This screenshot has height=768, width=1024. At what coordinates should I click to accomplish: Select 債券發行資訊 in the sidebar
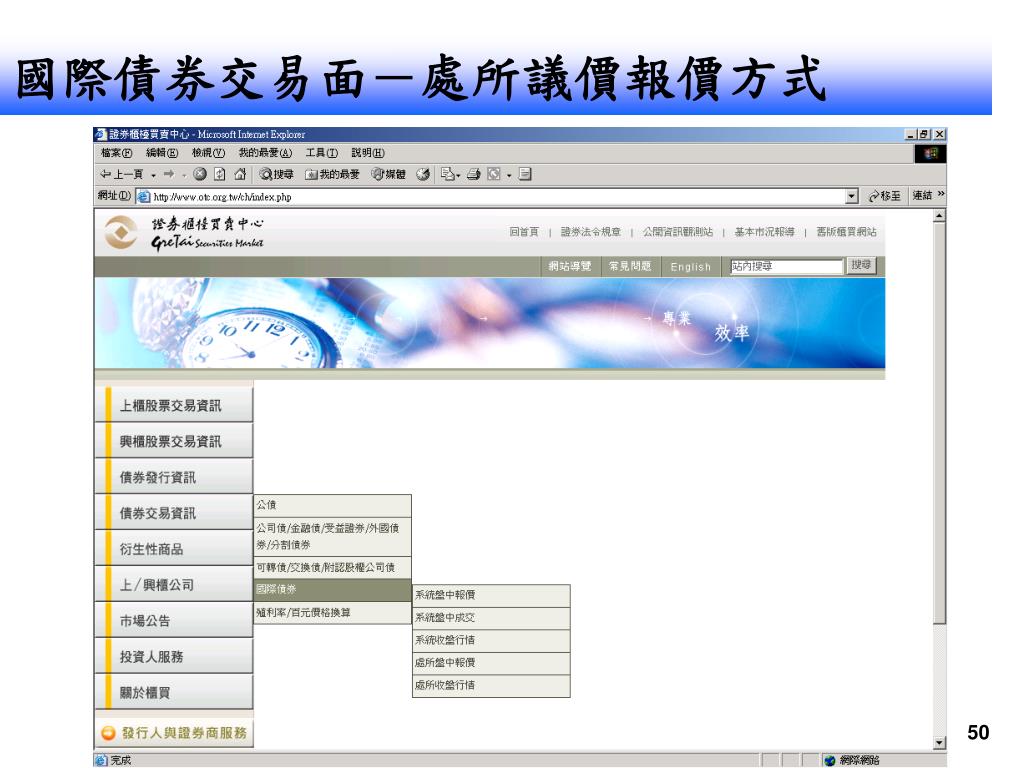coord(174,477)
